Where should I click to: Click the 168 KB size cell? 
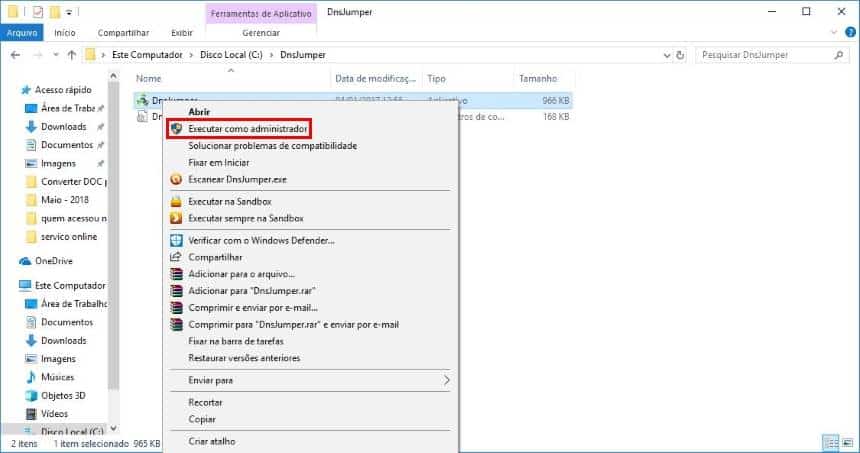[556, 117]
